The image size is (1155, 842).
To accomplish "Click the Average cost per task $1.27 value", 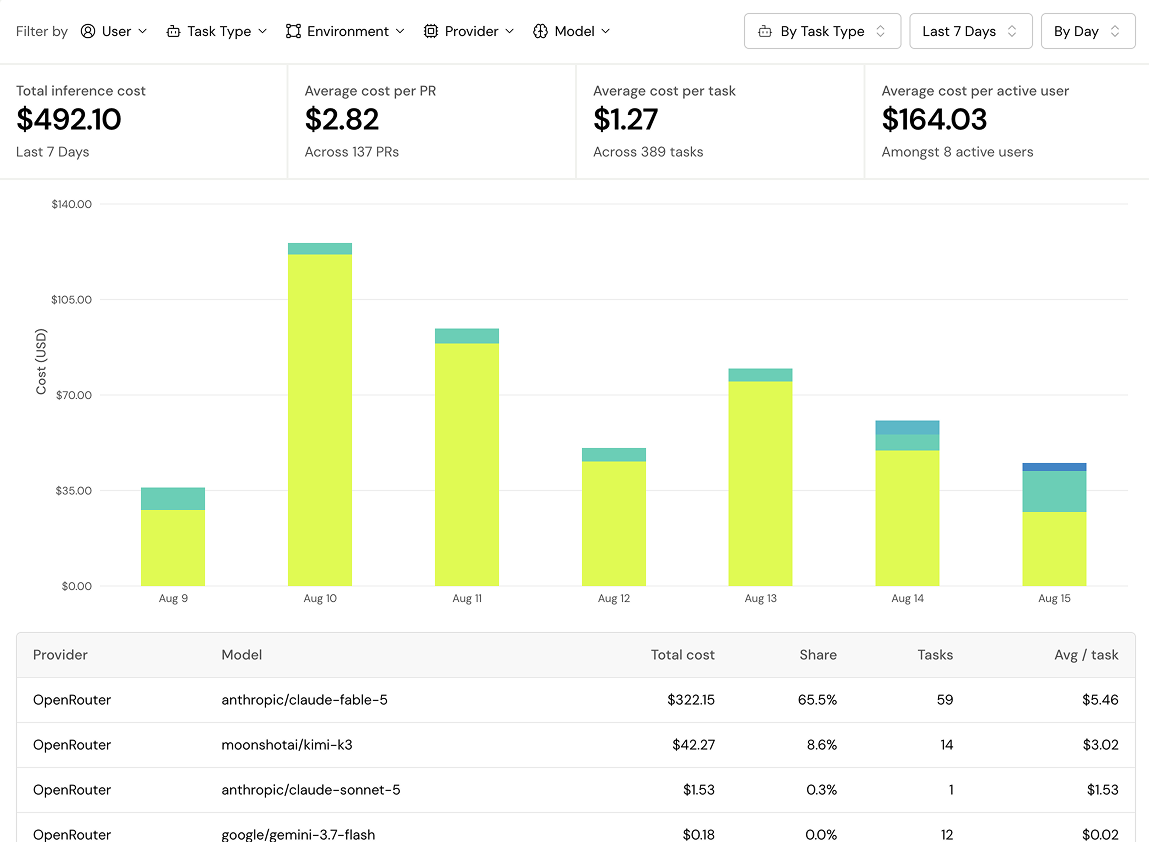I will coord(625,119).
